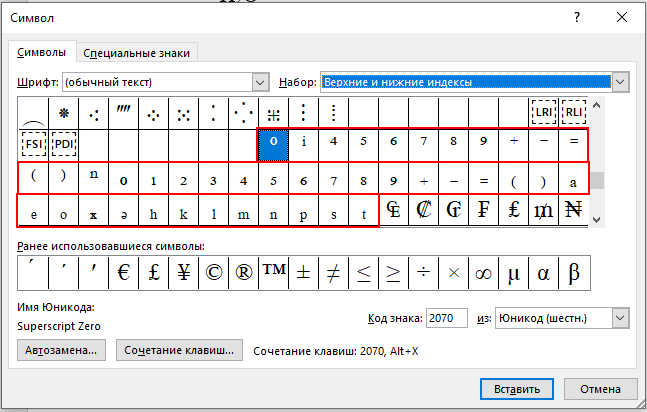Select the infinity symbol in recent symbols
Image resolution: width=647 pixels, height=412 pixels.
click(484, 273)
